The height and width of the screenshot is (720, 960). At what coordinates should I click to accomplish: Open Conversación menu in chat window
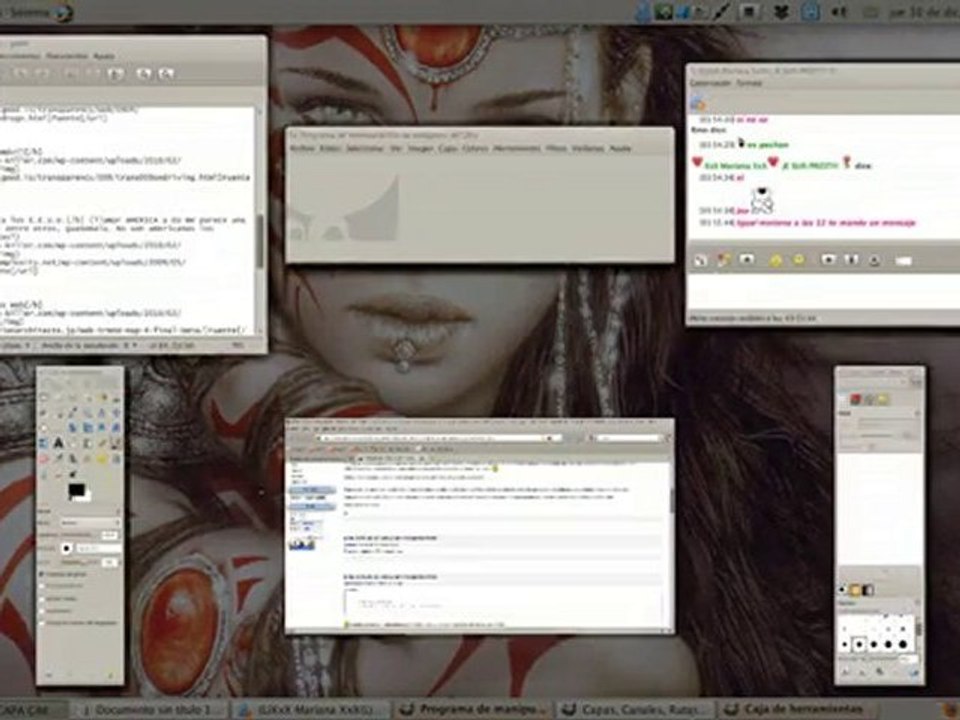tap(710, 83)
